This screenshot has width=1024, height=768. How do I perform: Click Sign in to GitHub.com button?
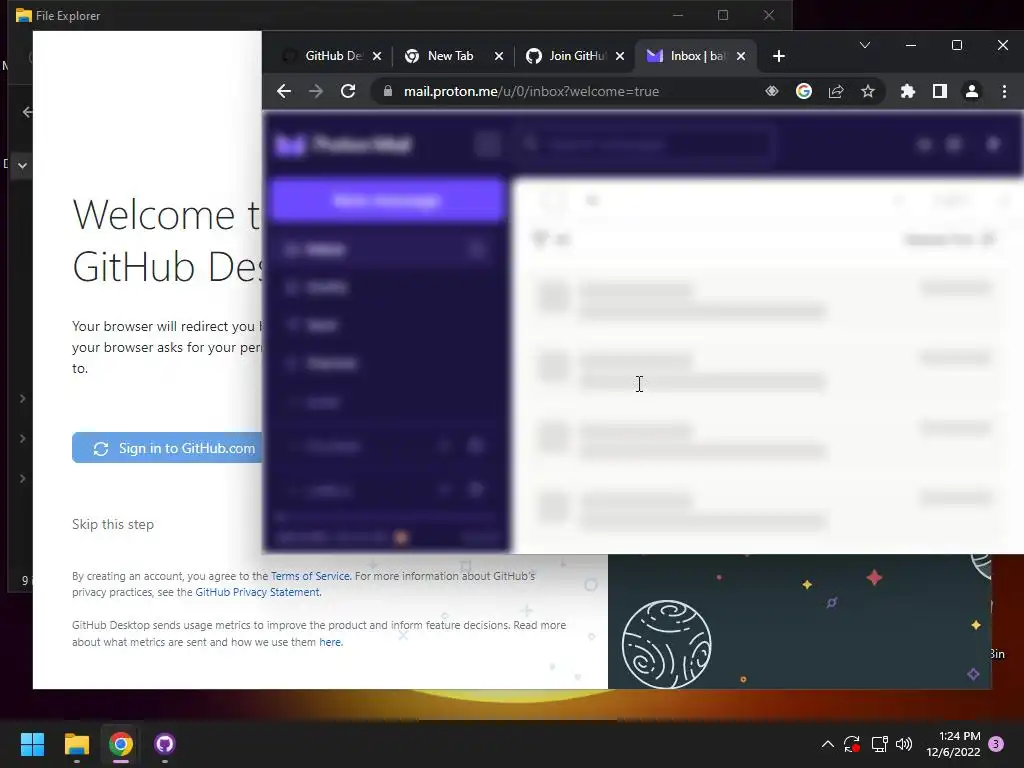[168, 448]
